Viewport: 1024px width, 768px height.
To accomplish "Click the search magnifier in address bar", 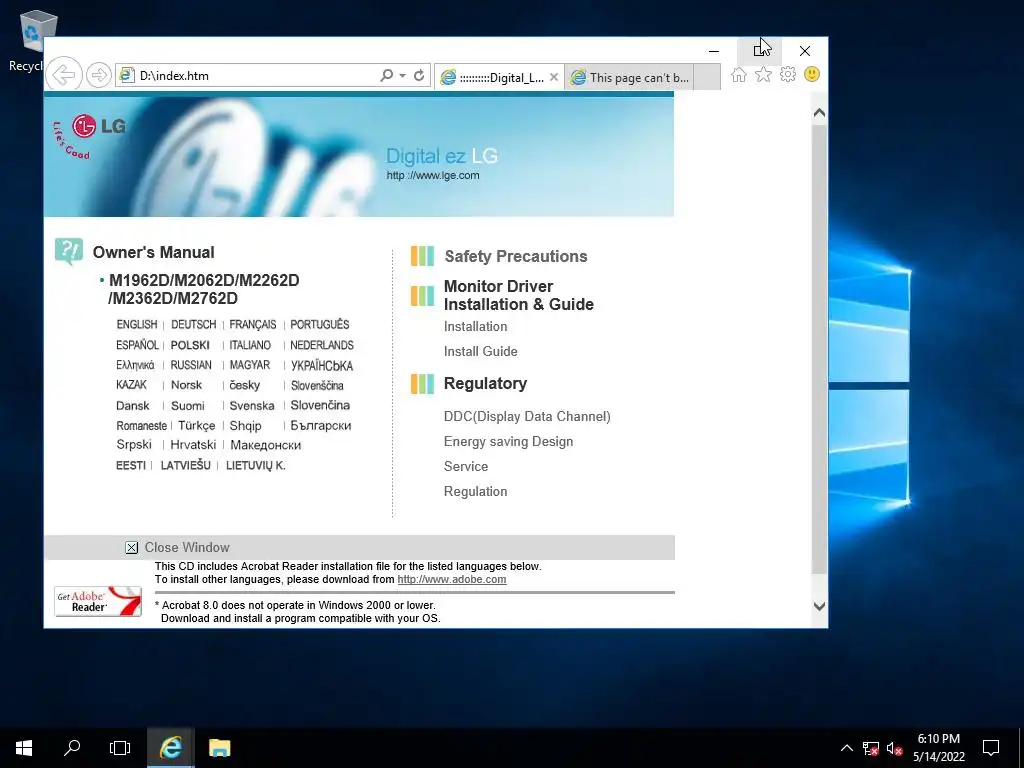I will tap(387, 75).
